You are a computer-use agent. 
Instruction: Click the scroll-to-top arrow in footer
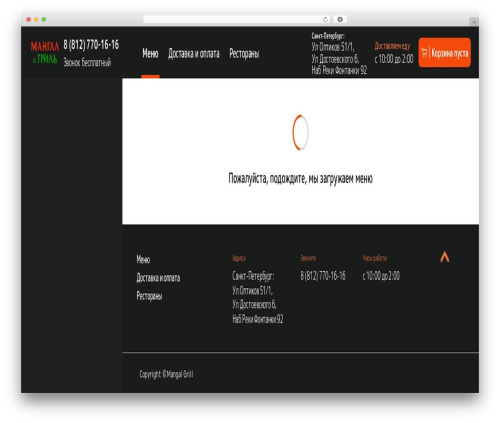click(x=445, y=257)
